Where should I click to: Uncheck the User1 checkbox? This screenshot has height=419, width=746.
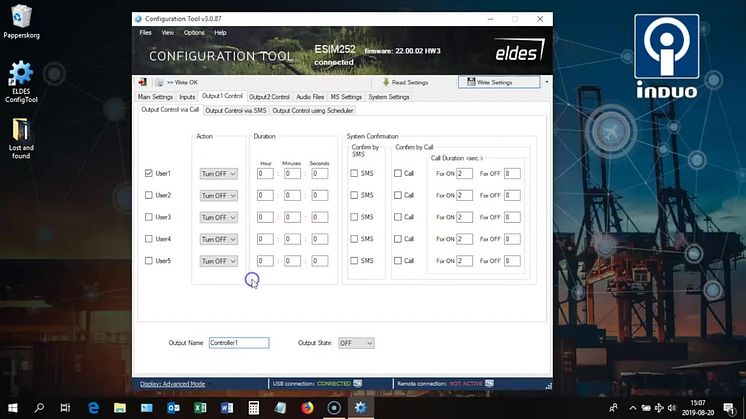(x=148, y=173)
